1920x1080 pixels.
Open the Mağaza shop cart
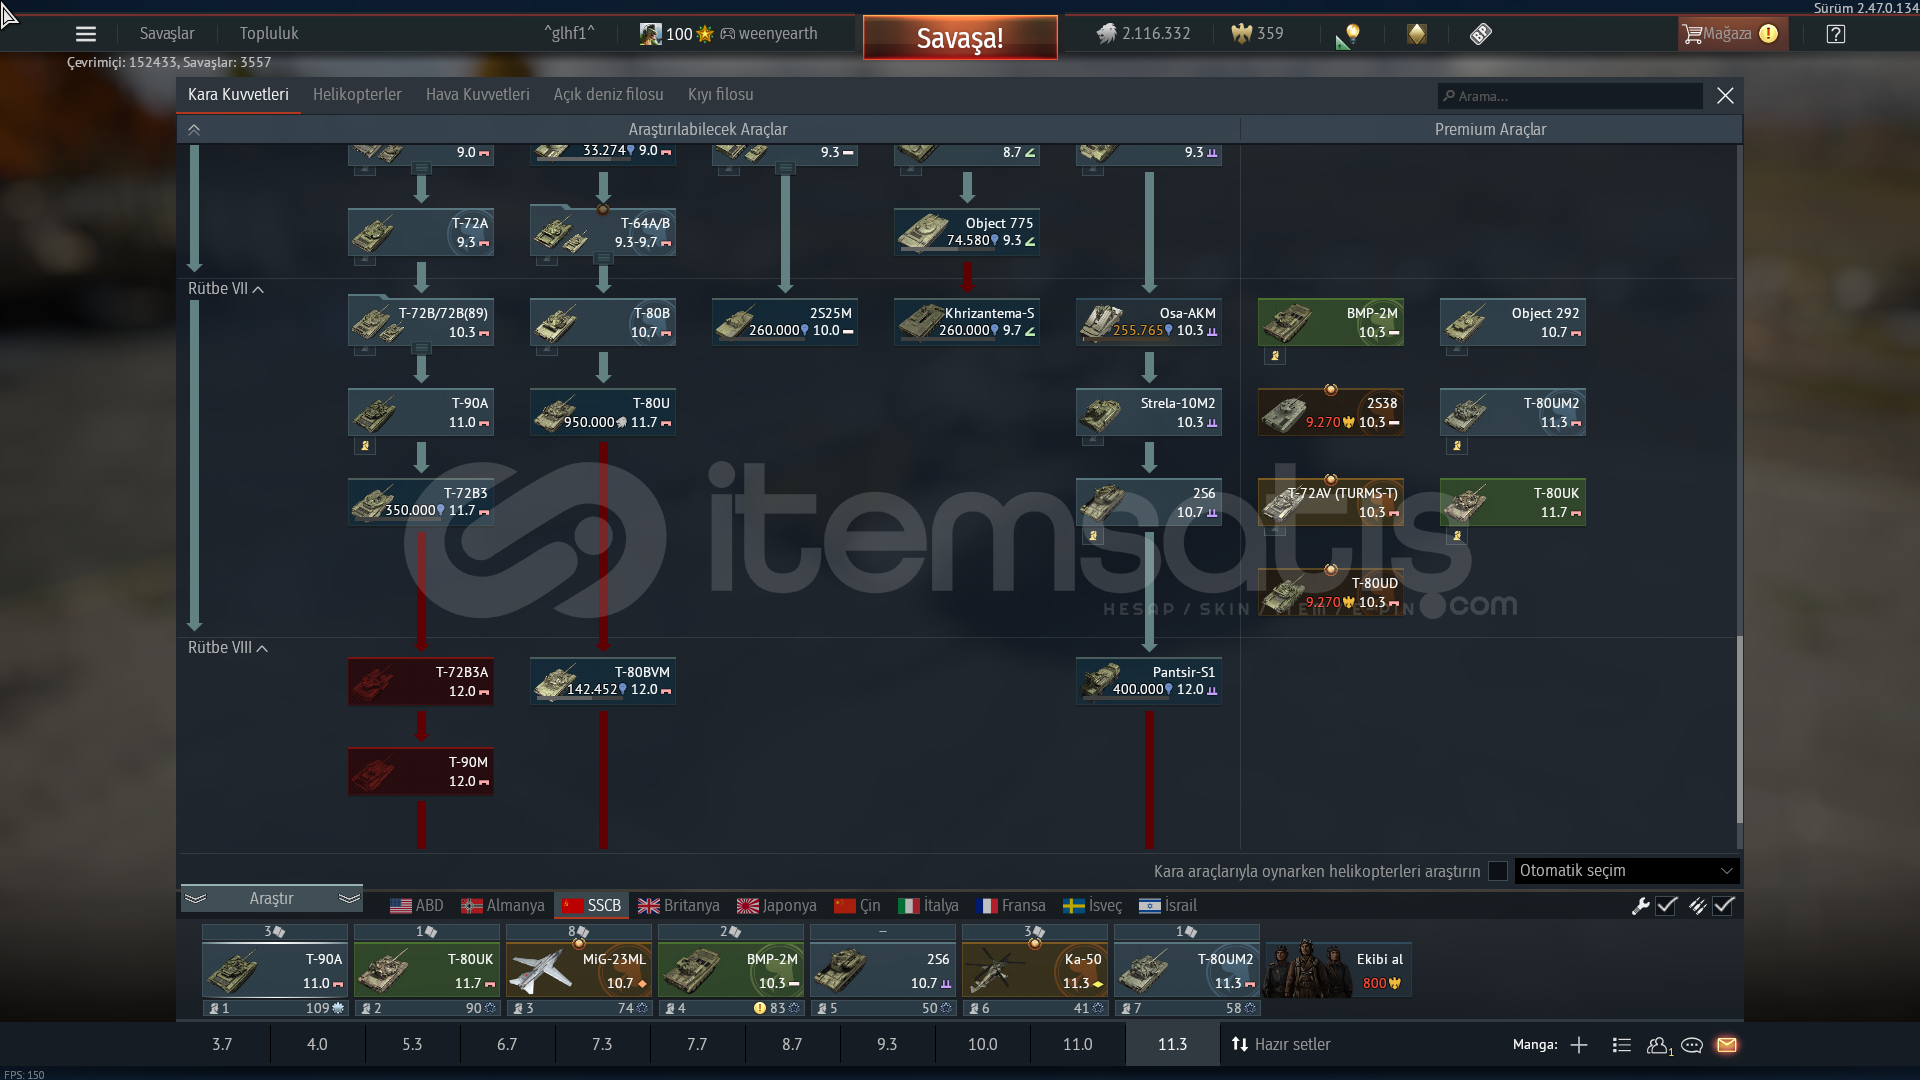click(1731, 34)
